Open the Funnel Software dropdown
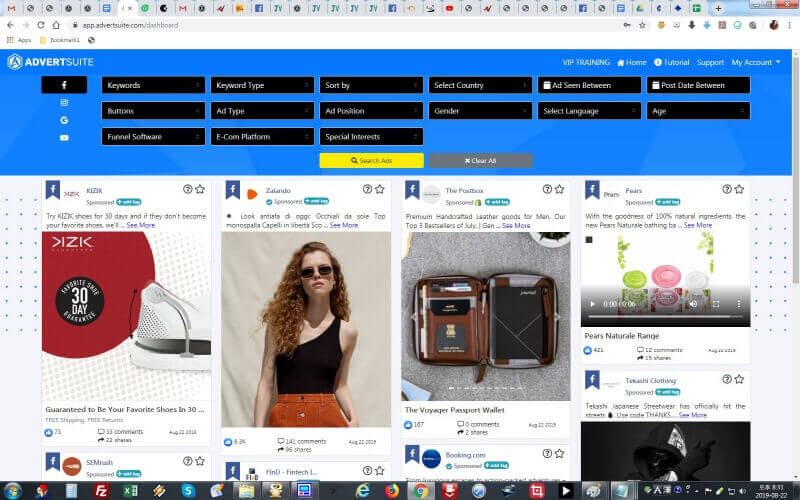 tap(153, 137)
